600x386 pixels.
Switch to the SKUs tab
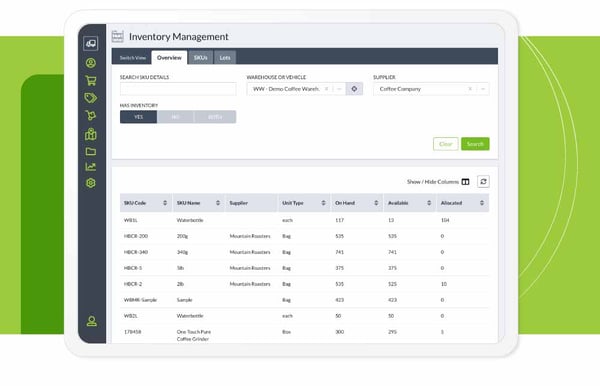coord(201,57)
